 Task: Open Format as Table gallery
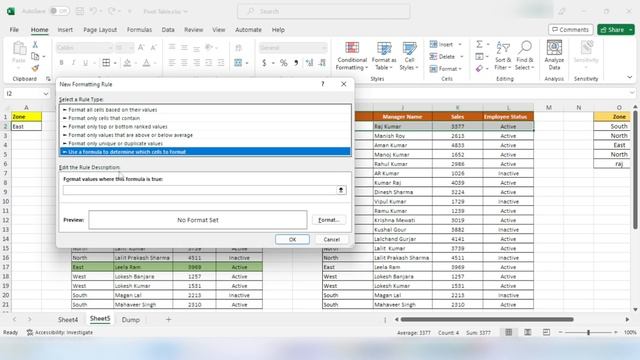click(x=384, y=56)
